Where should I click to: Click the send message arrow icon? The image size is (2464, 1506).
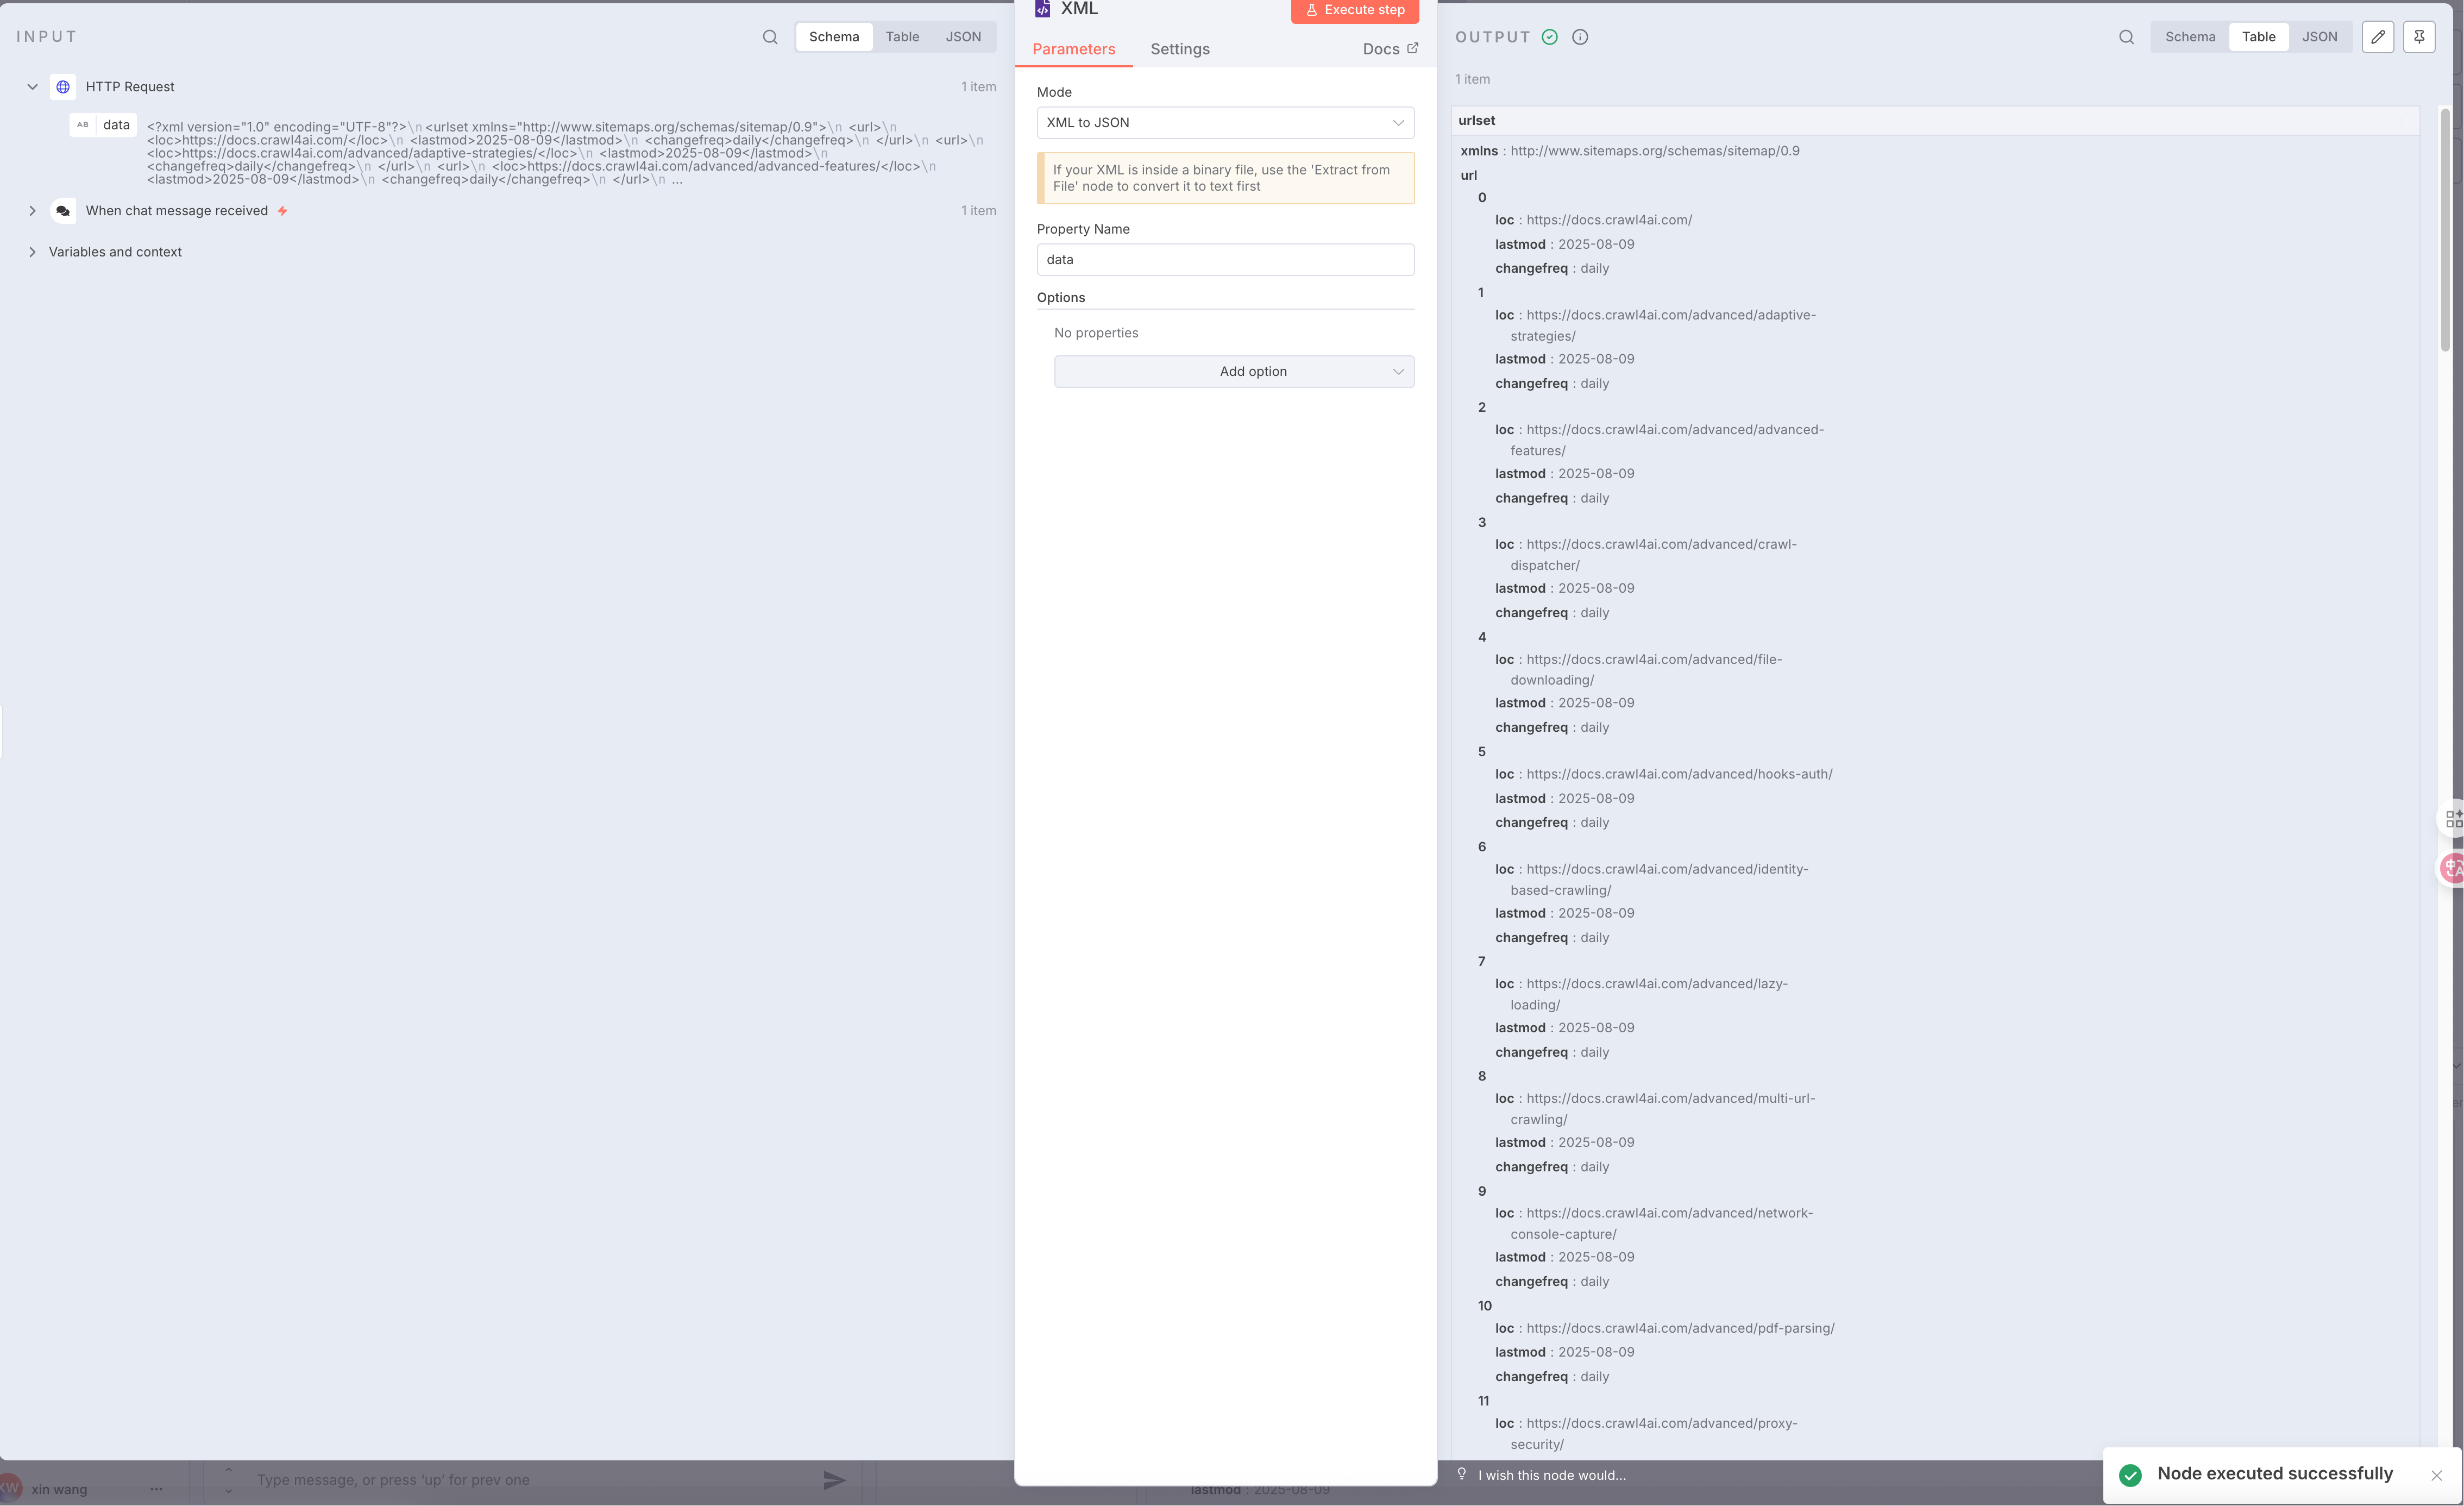tap(834, 1479)
